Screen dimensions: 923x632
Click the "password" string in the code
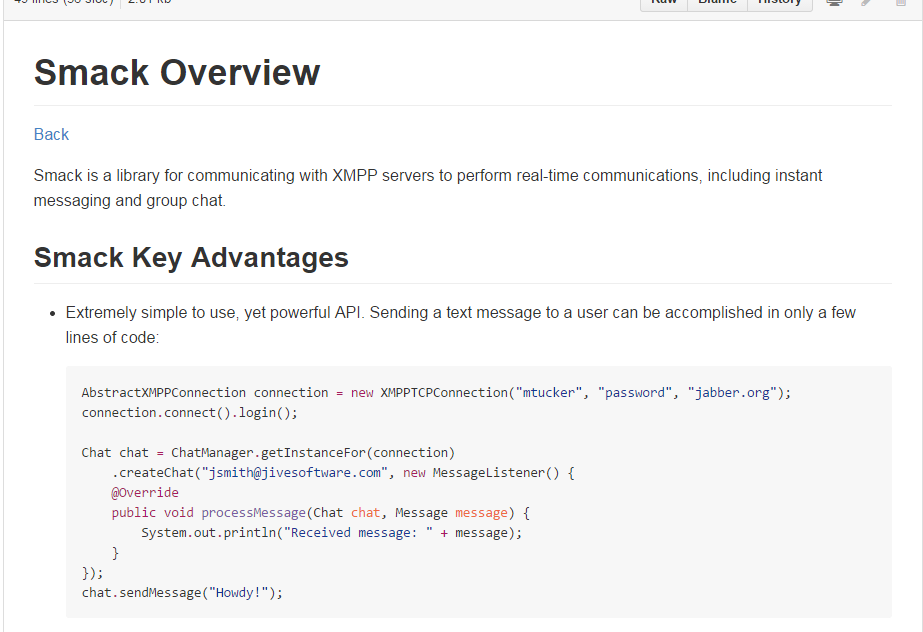point(635,392)
